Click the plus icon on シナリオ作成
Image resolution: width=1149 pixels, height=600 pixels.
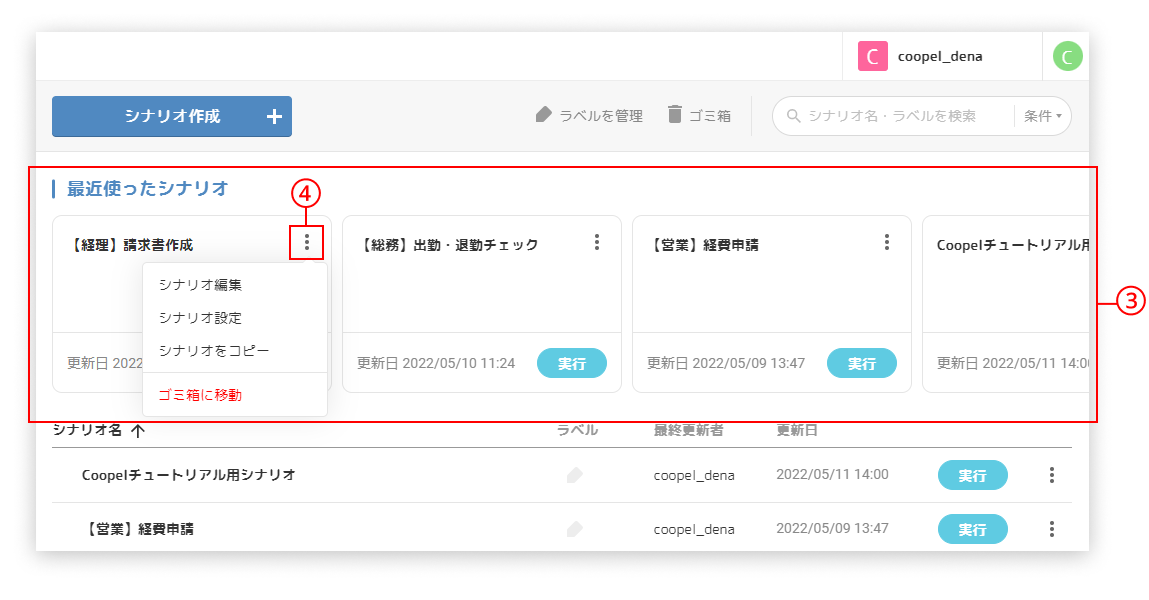point(274,116)
